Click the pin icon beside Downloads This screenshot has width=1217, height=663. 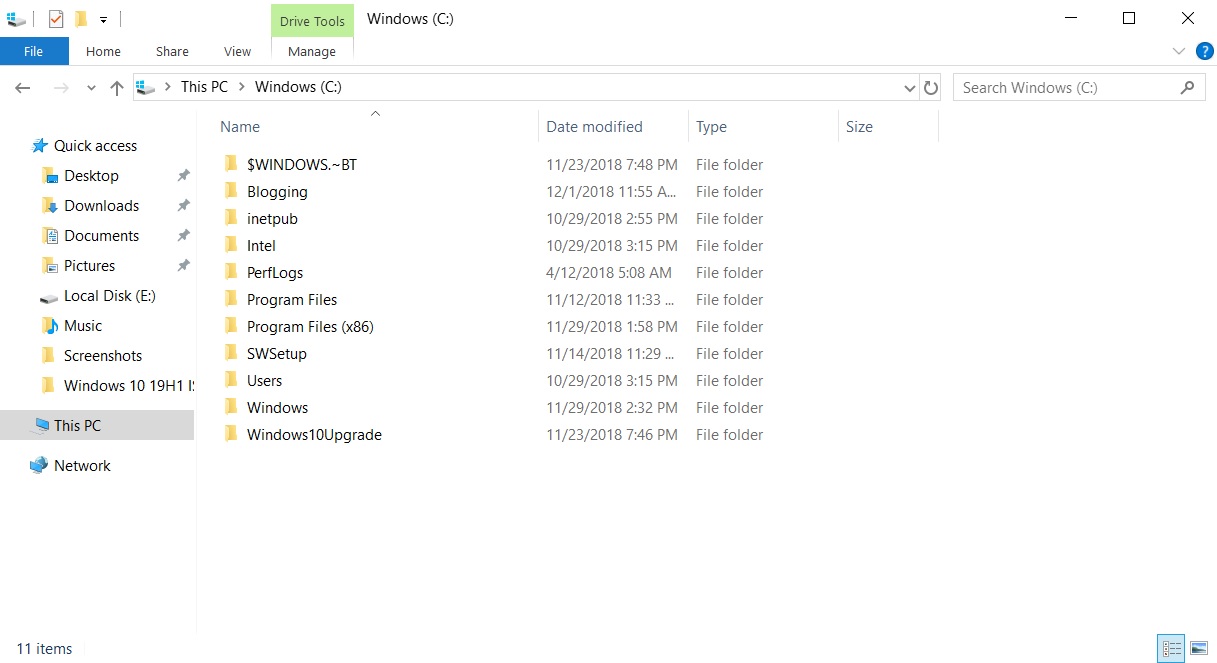point(183,206)
